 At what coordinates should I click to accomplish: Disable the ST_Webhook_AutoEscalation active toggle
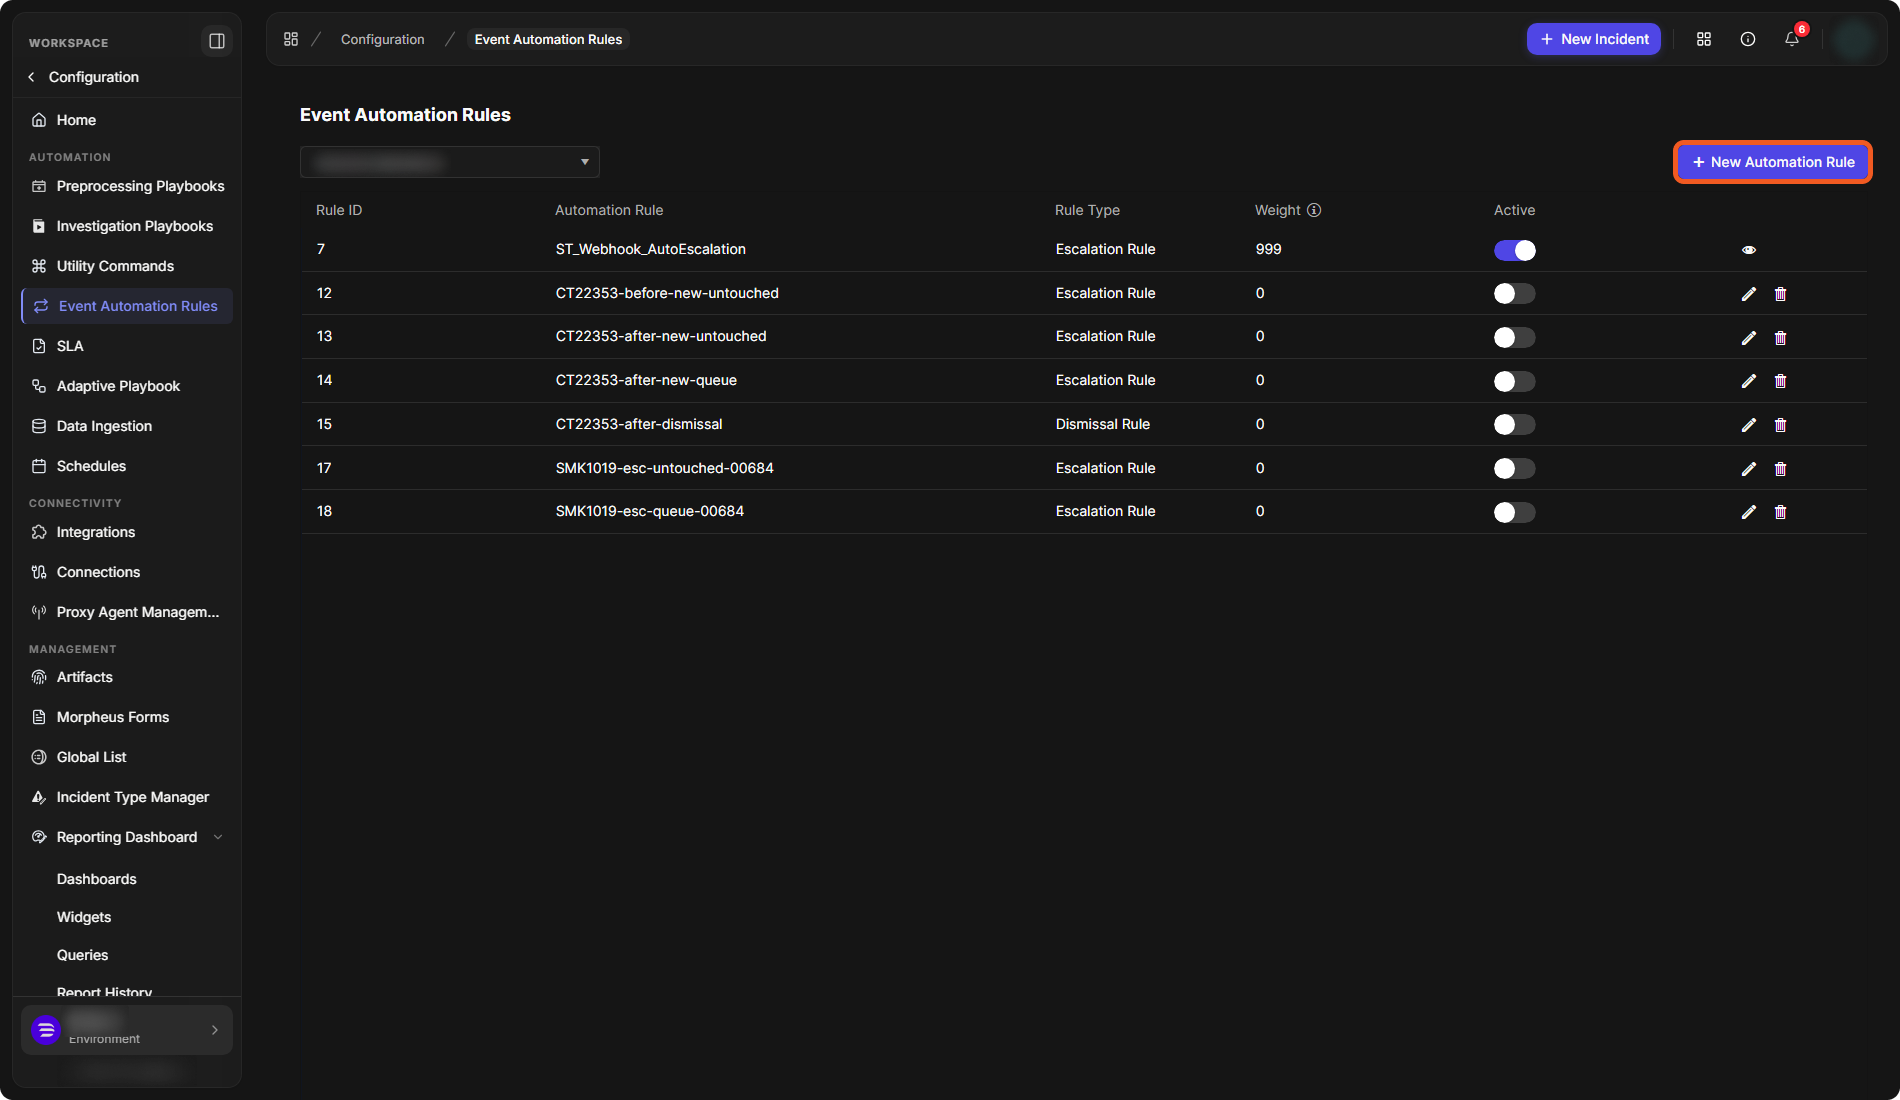tap(1515, 250)
